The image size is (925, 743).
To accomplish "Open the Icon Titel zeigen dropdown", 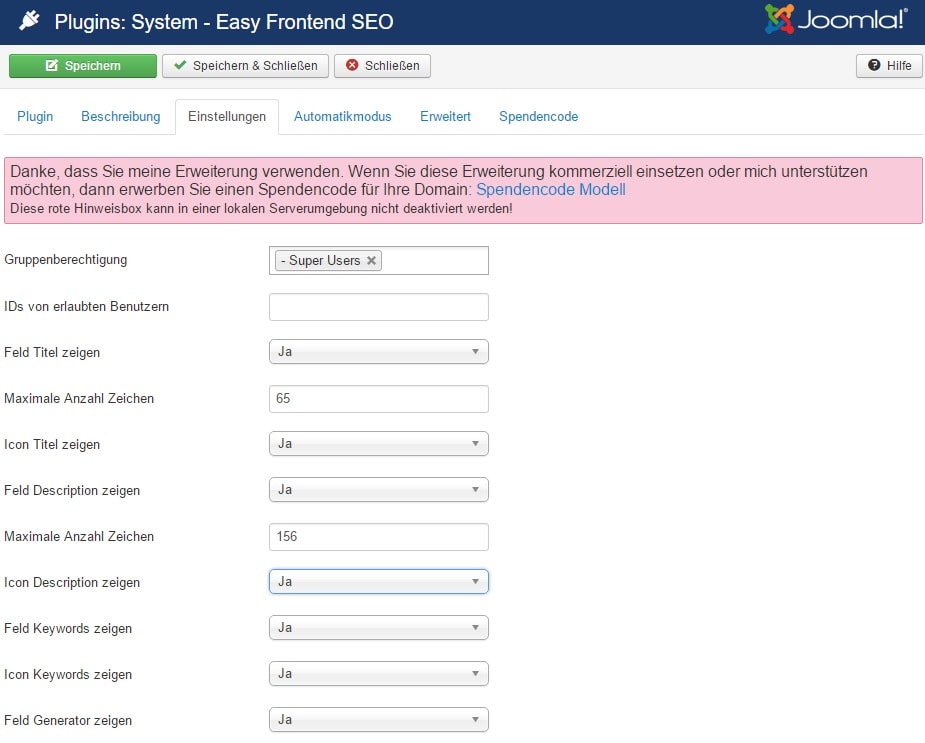I will (379, 444).
